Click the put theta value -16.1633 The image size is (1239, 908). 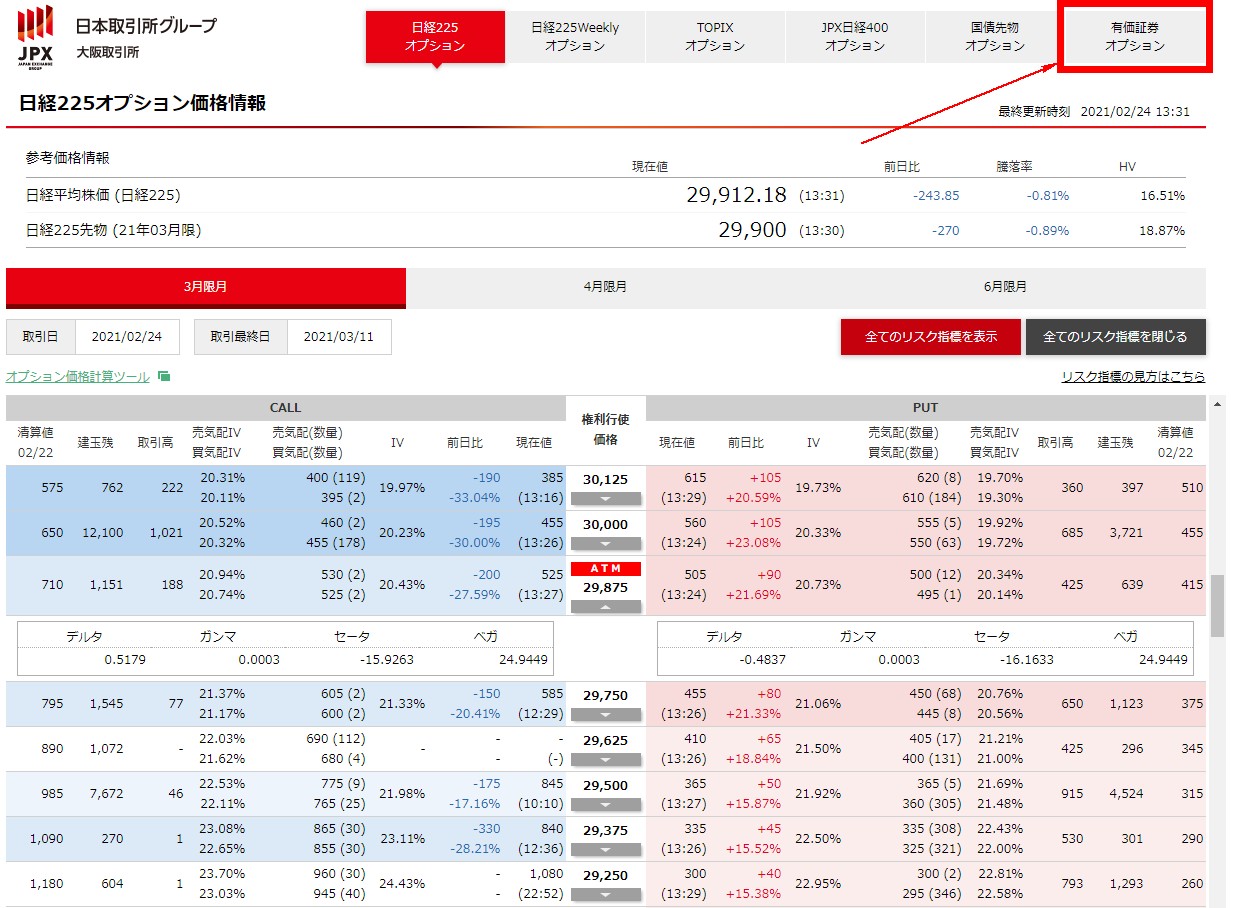[x=1027, y=660]
